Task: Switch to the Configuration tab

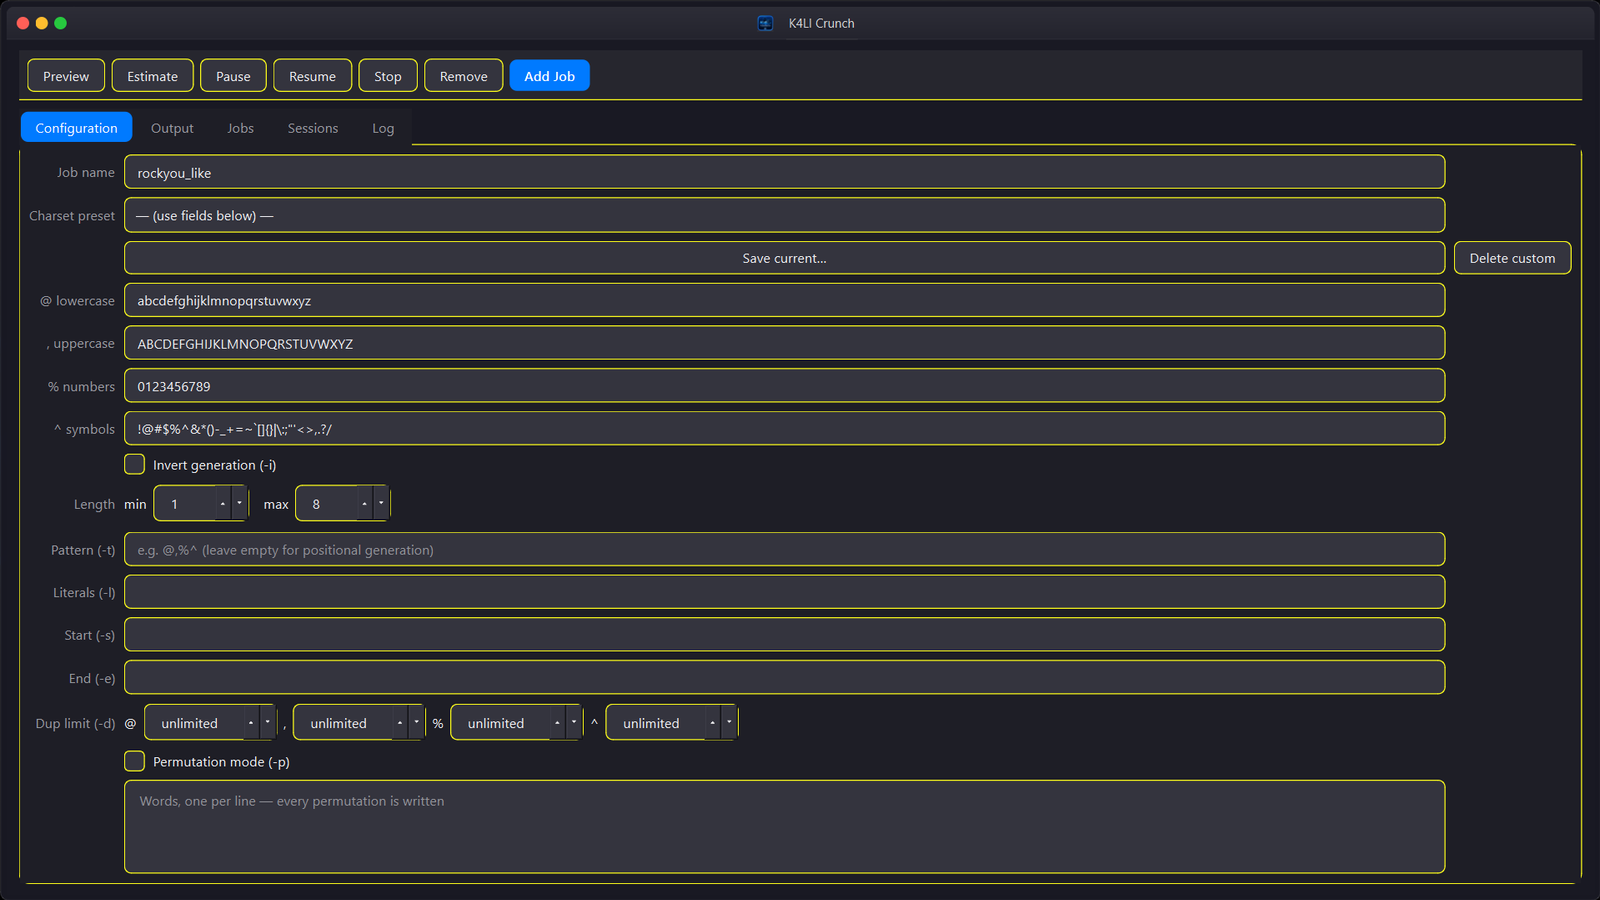Action: point(76,128)
